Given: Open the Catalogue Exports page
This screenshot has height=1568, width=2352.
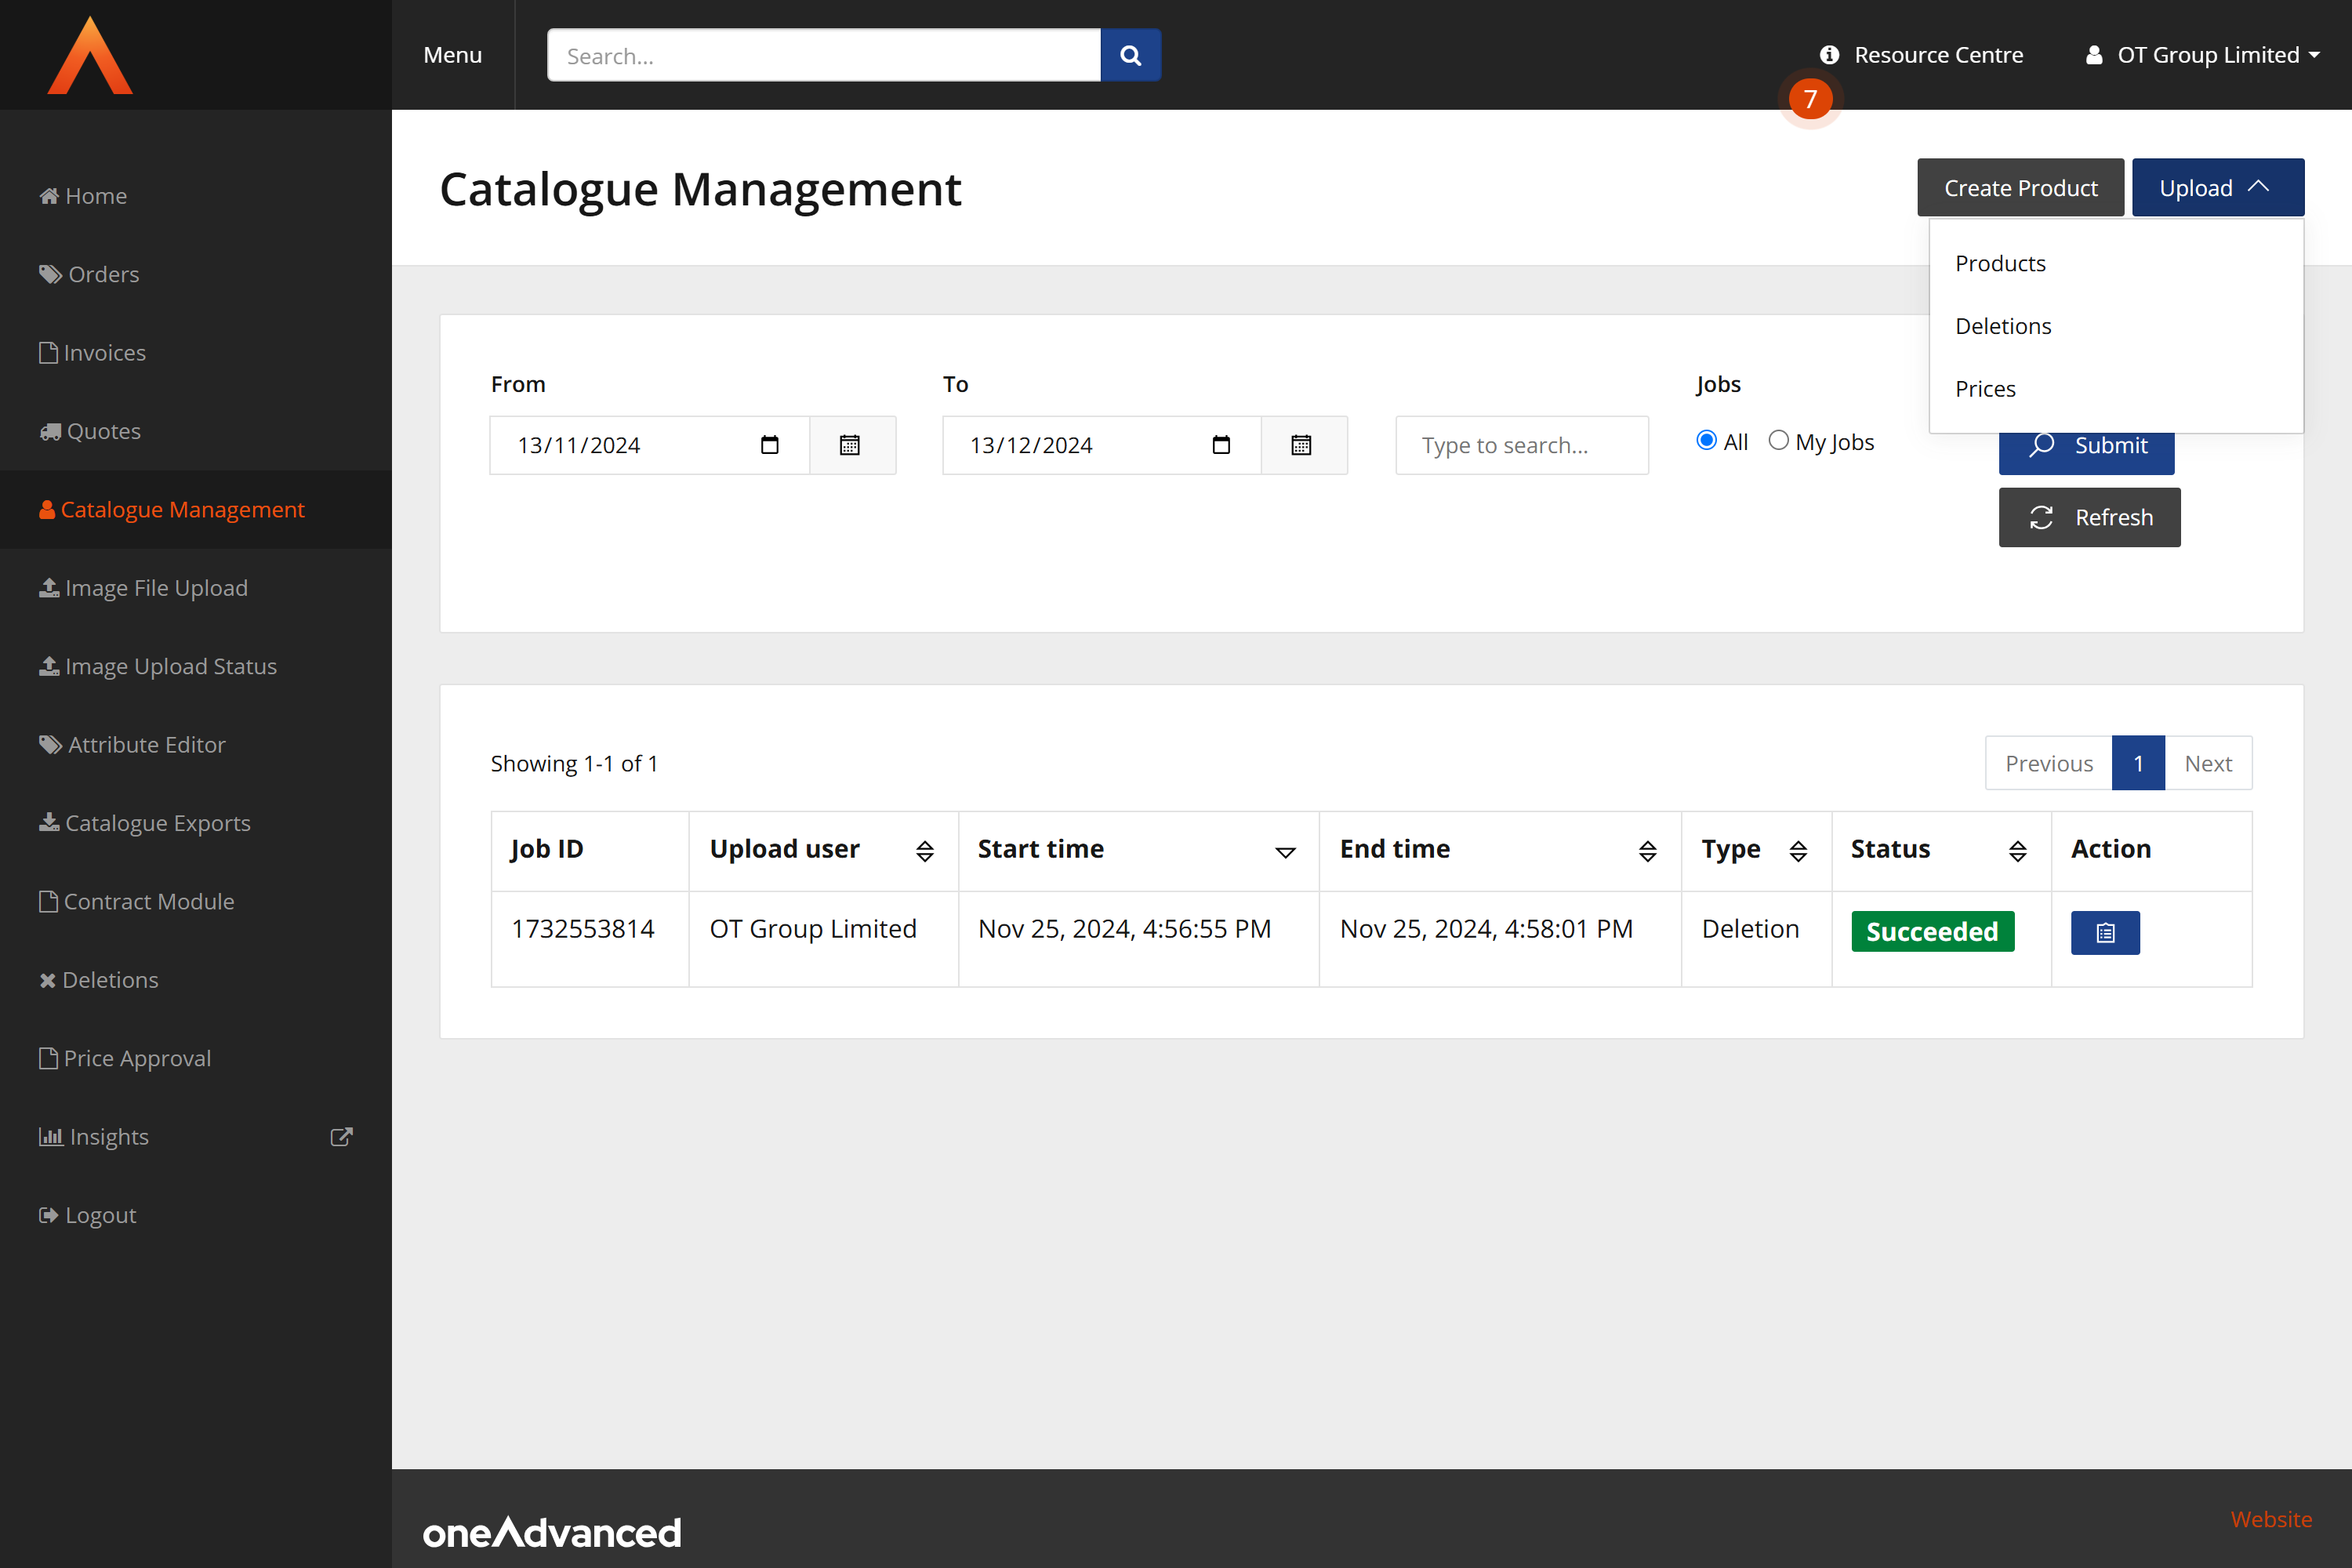Looking at the screenshot, I should [157, 822].
